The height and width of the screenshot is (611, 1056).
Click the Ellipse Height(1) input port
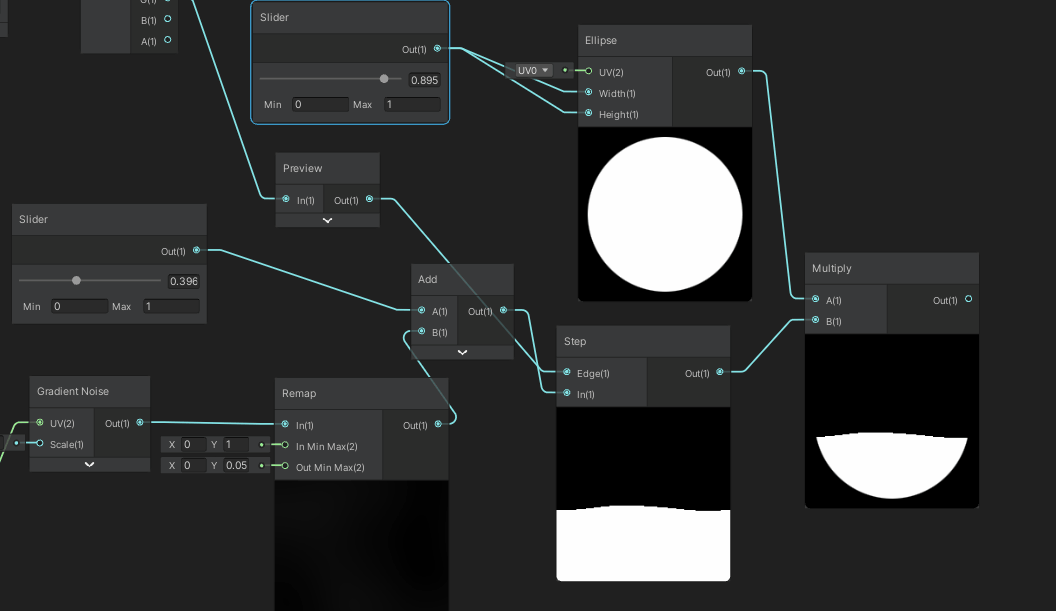[x=589, y=113]
